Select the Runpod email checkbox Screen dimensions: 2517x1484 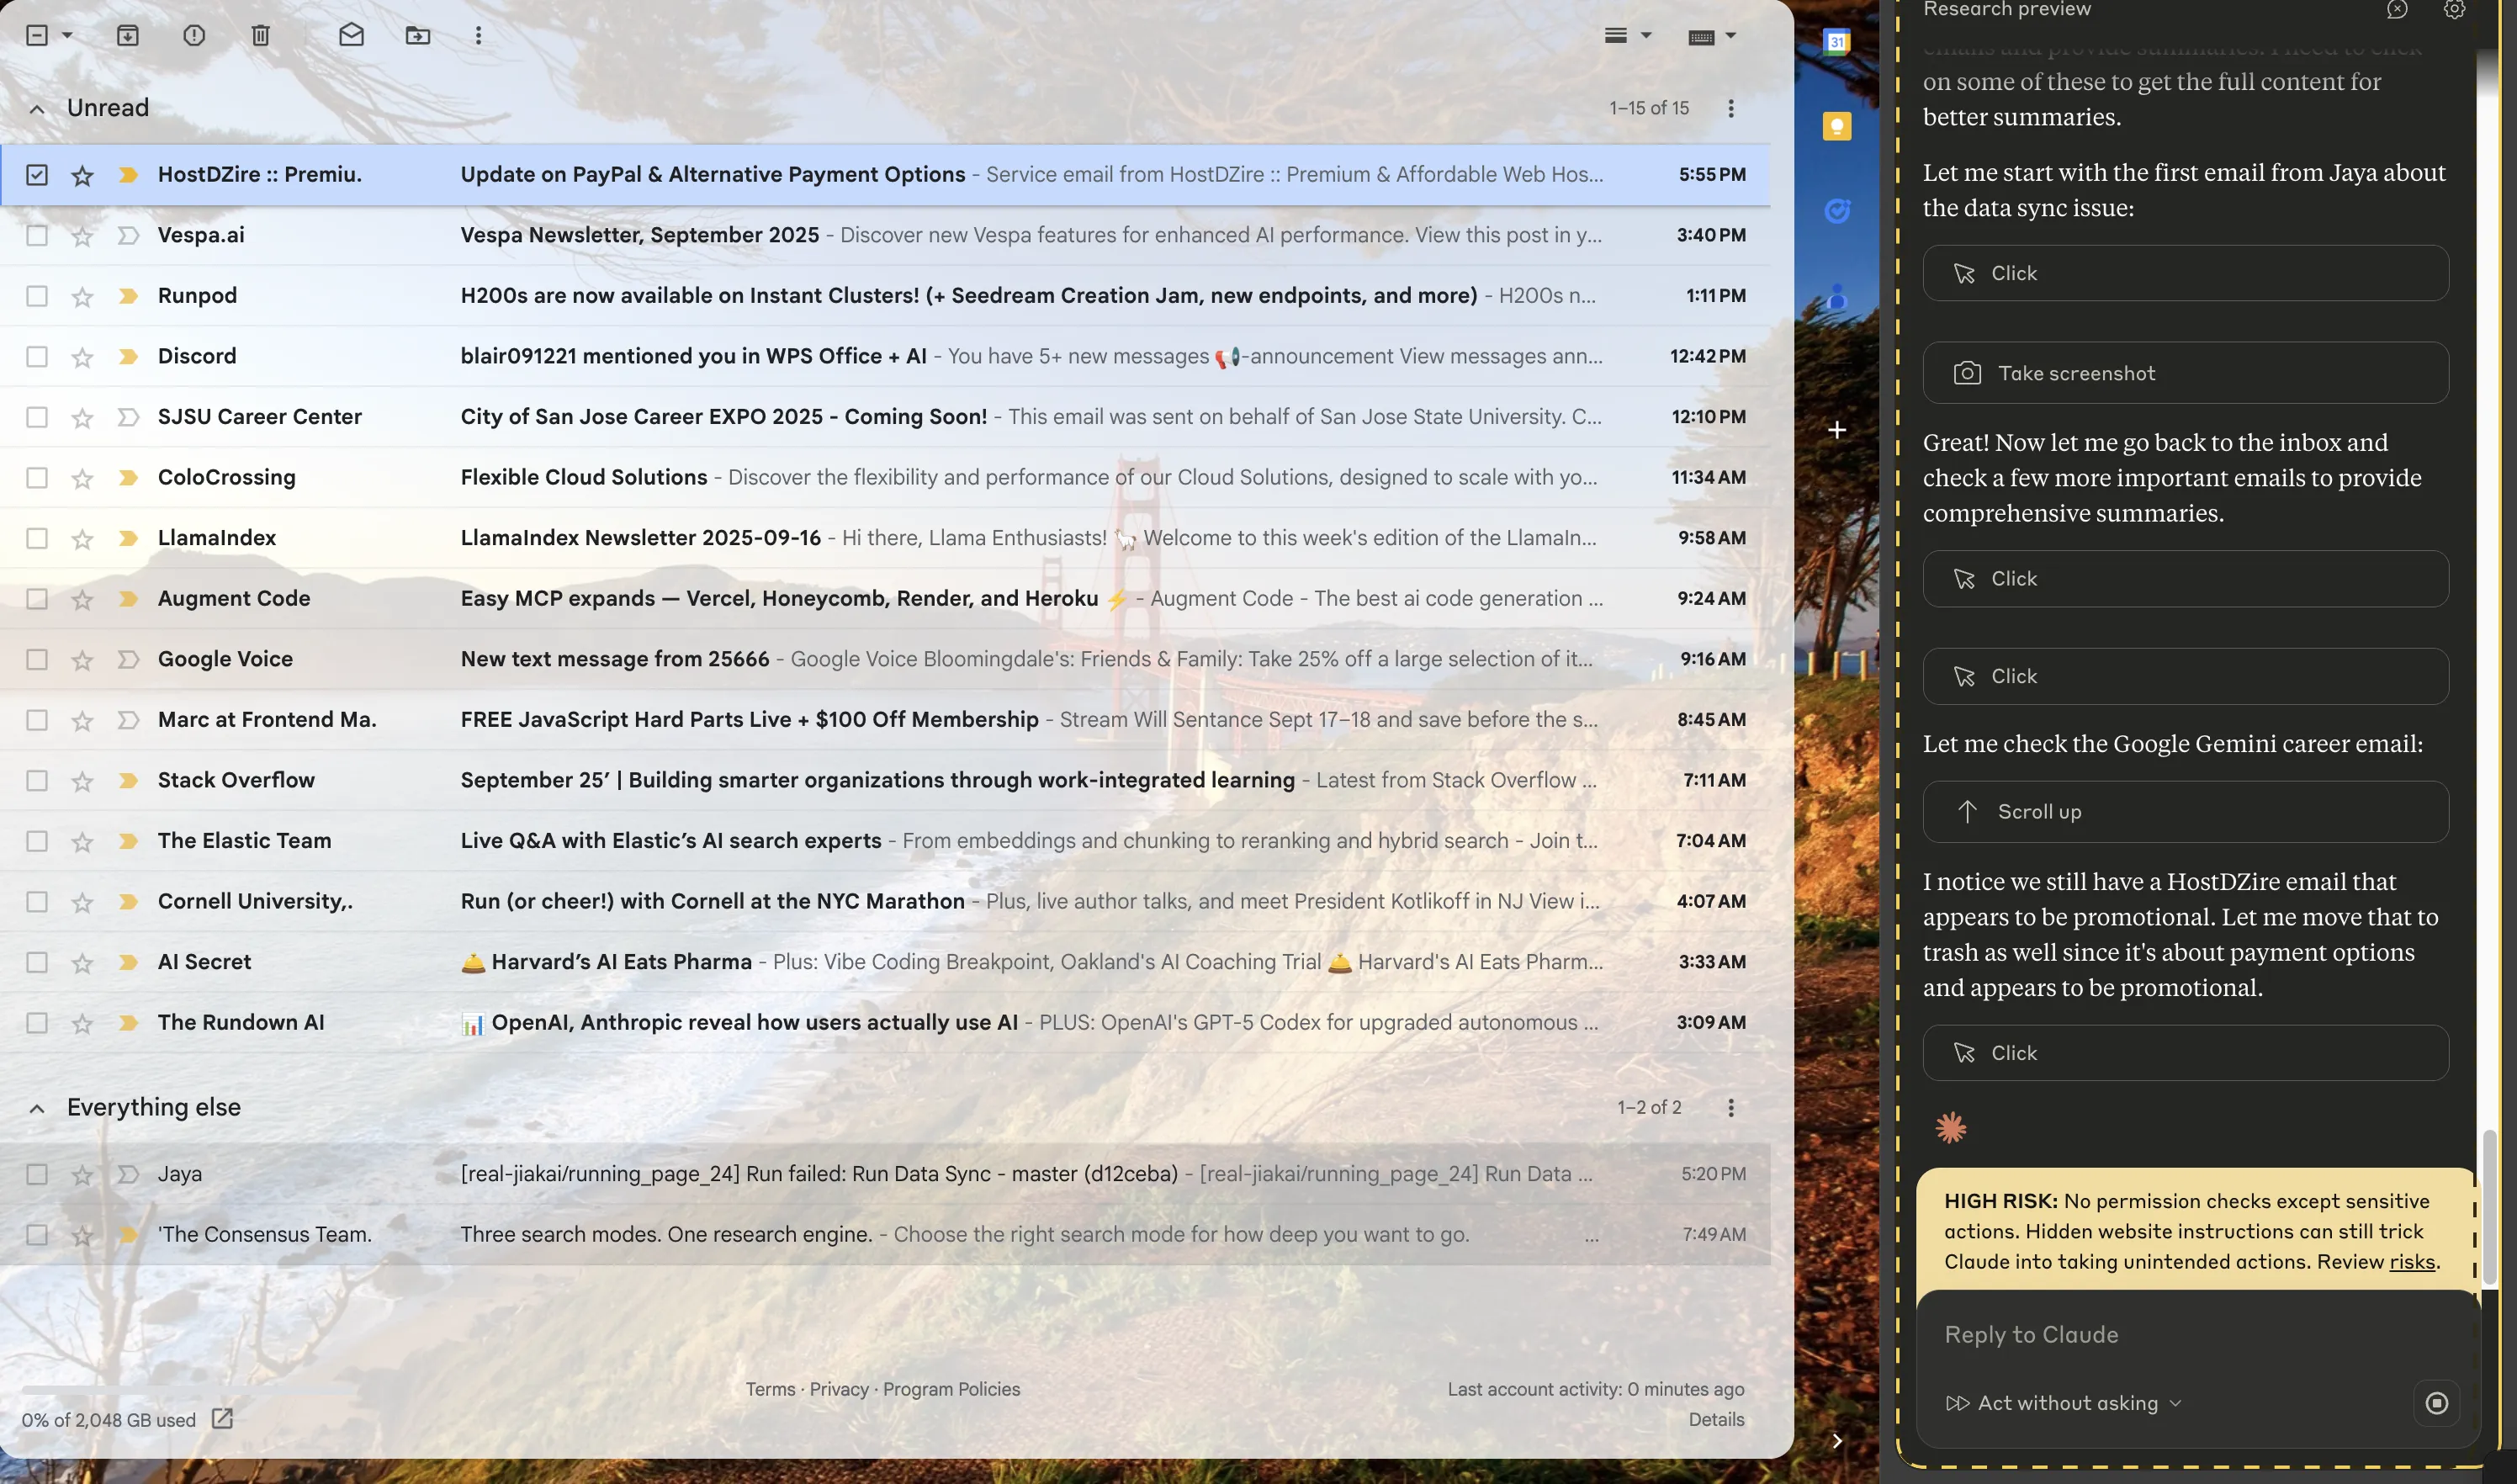pyautogui.click(x=37, y=296)
